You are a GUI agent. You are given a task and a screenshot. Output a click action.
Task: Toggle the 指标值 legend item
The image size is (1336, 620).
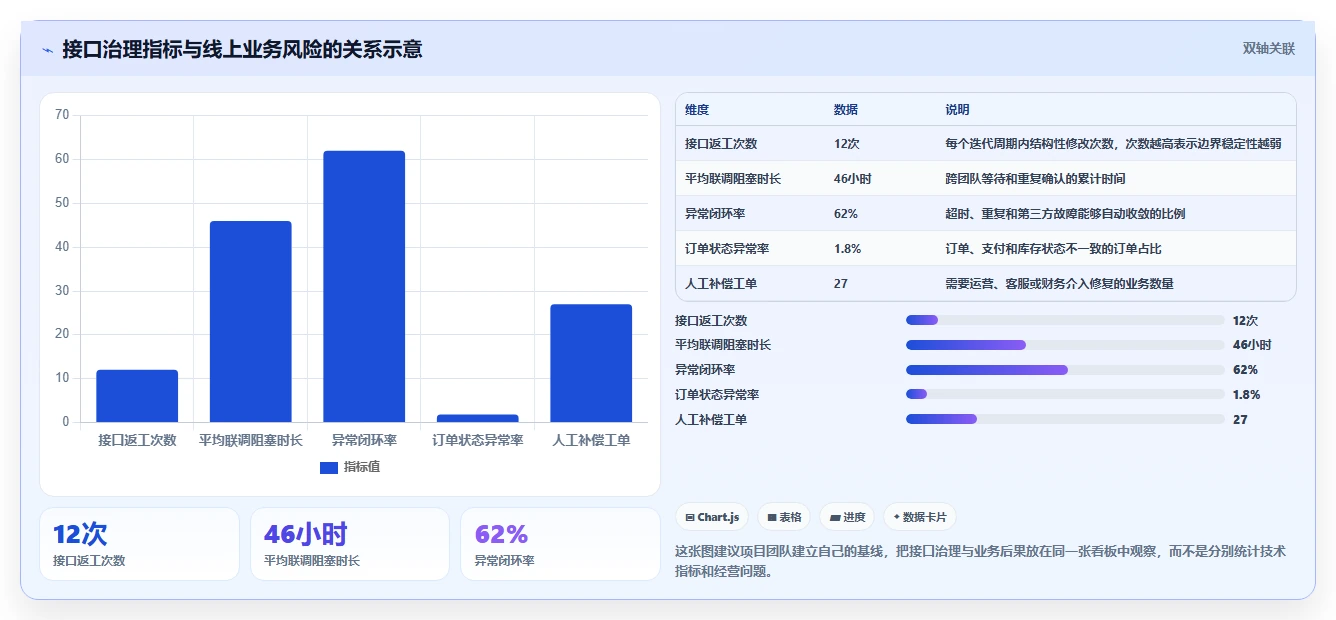(349, 467)
